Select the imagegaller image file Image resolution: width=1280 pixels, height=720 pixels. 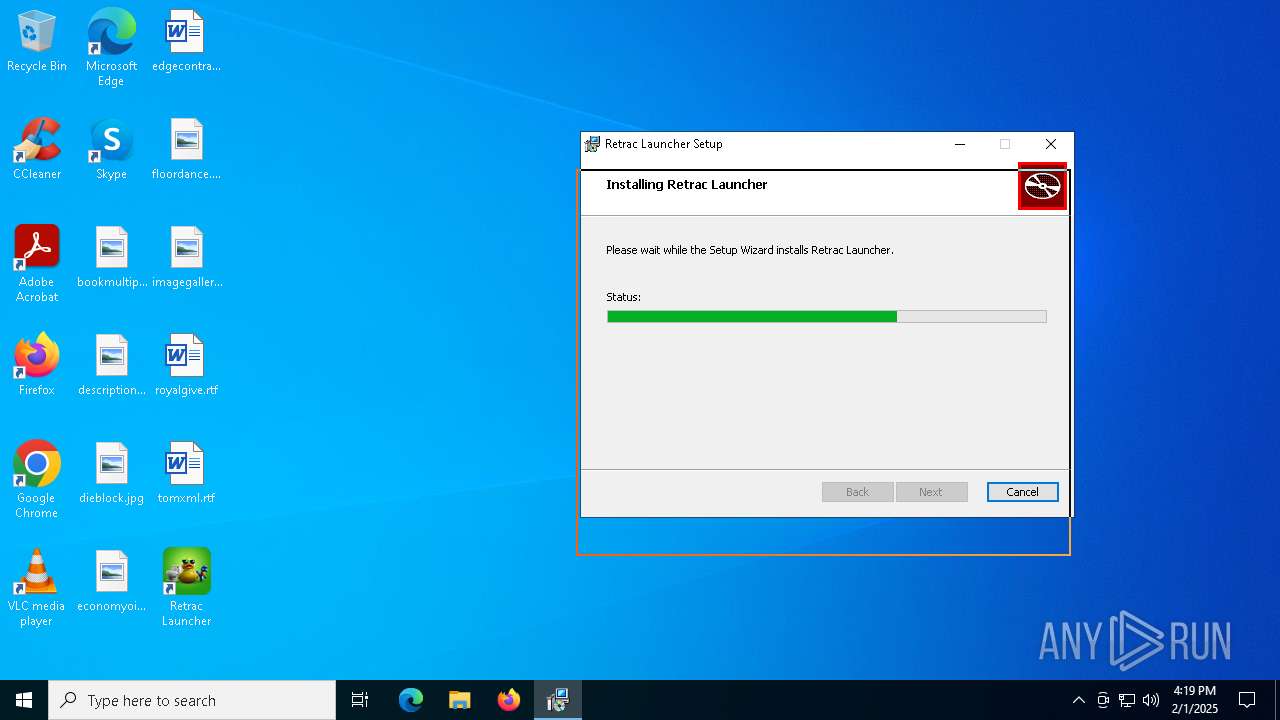[186, 257]
